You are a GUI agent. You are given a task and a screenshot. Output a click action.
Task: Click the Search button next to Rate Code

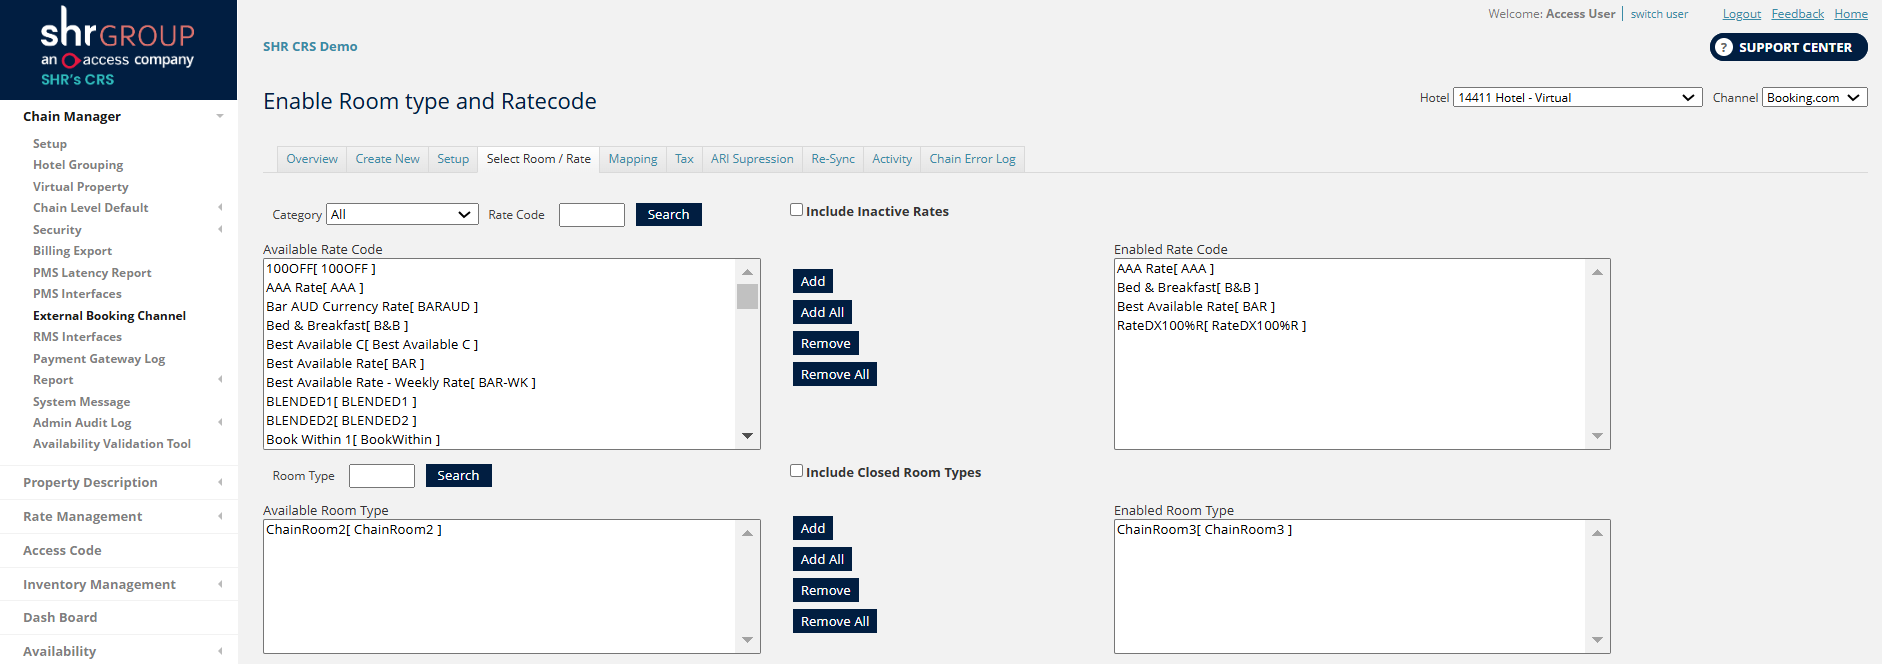668,214
